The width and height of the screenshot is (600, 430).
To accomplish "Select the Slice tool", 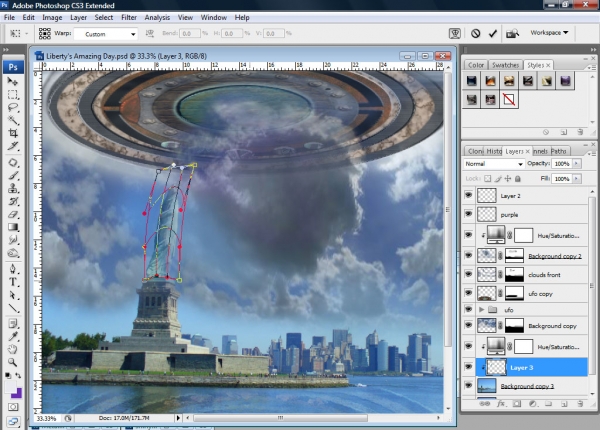I will [13, 146].
